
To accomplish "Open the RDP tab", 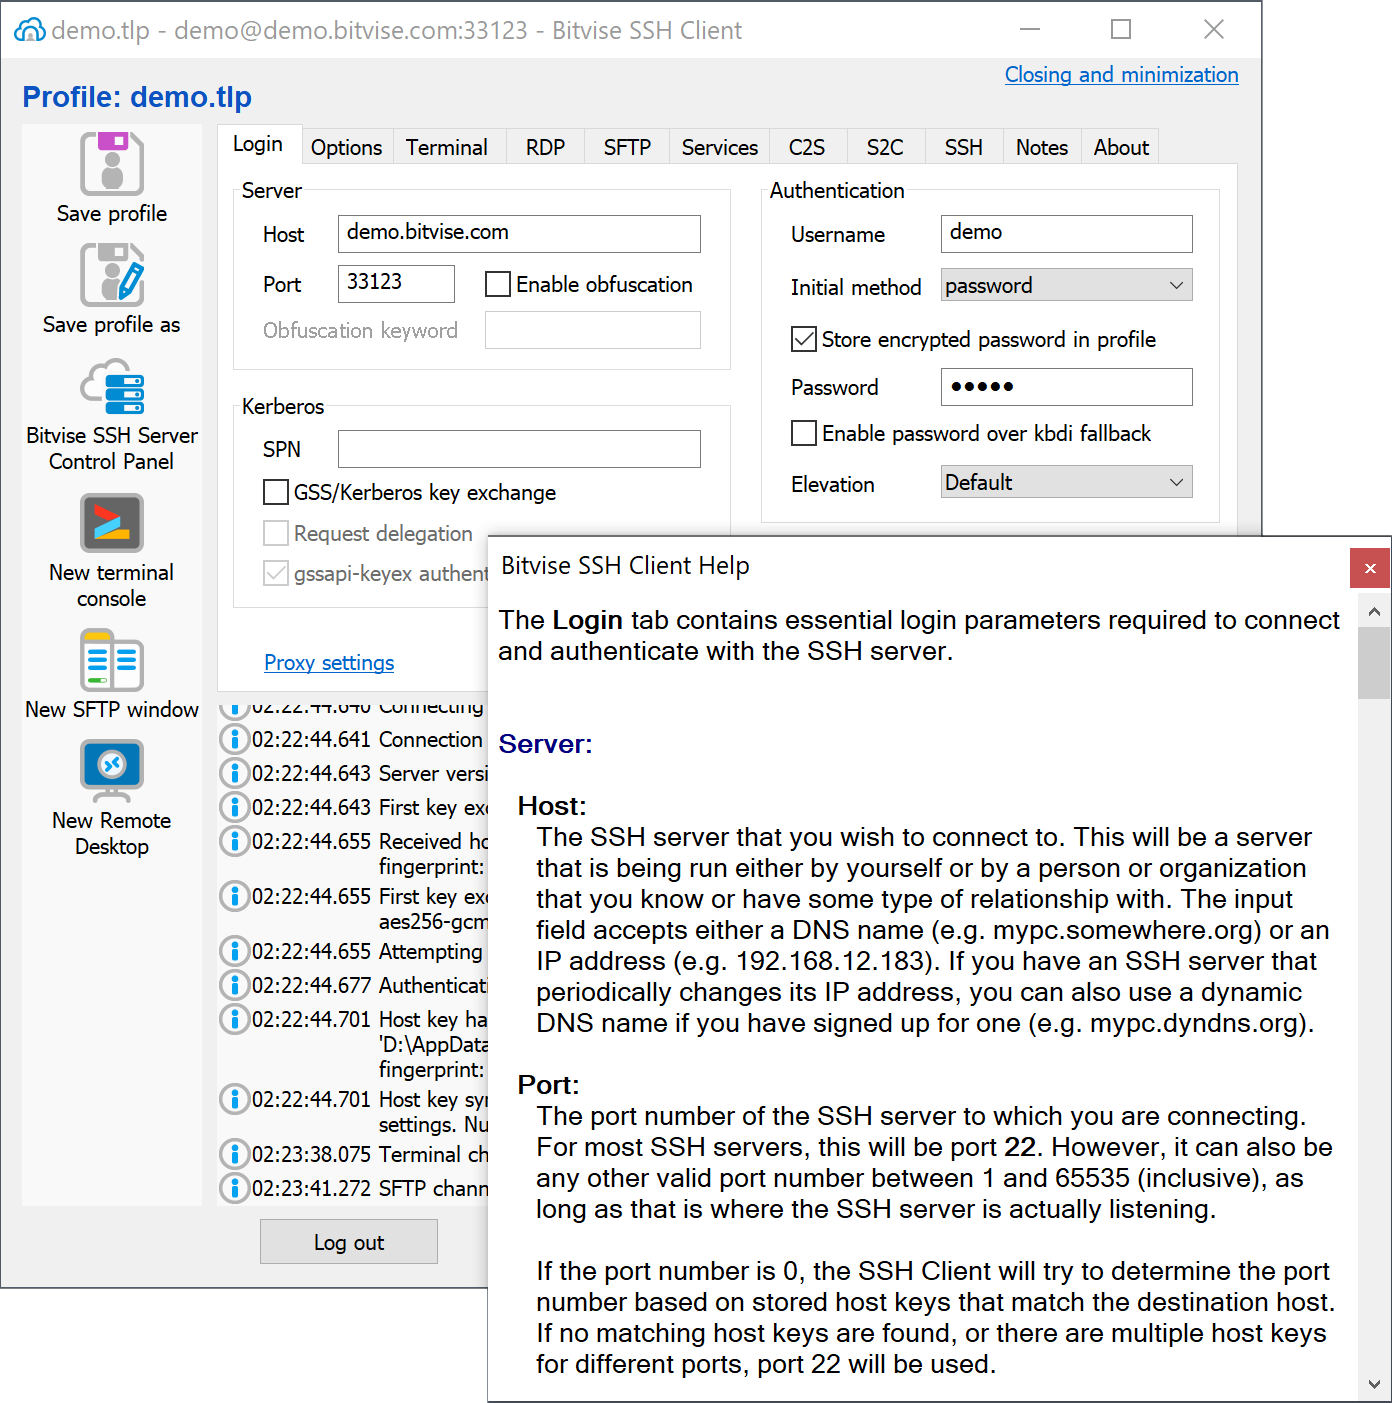I will [x=545, y=147].
